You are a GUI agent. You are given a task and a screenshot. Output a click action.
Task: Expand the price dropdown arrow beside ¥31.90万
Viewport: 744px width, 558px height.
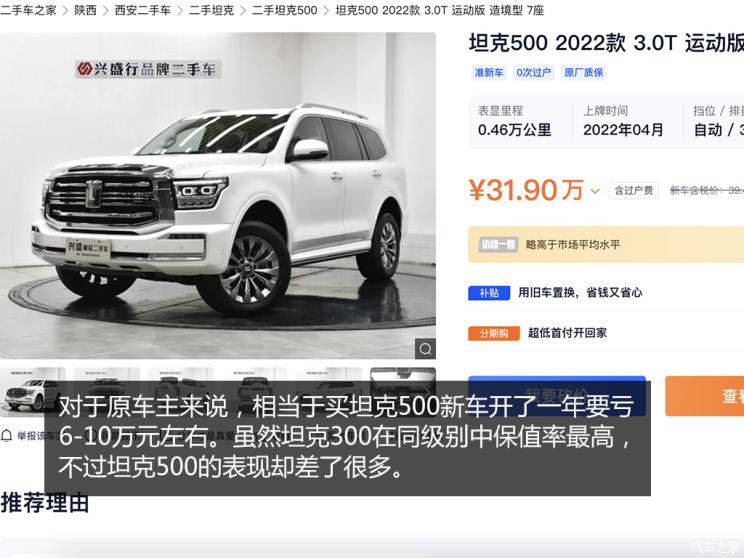[x=595, y=191]
